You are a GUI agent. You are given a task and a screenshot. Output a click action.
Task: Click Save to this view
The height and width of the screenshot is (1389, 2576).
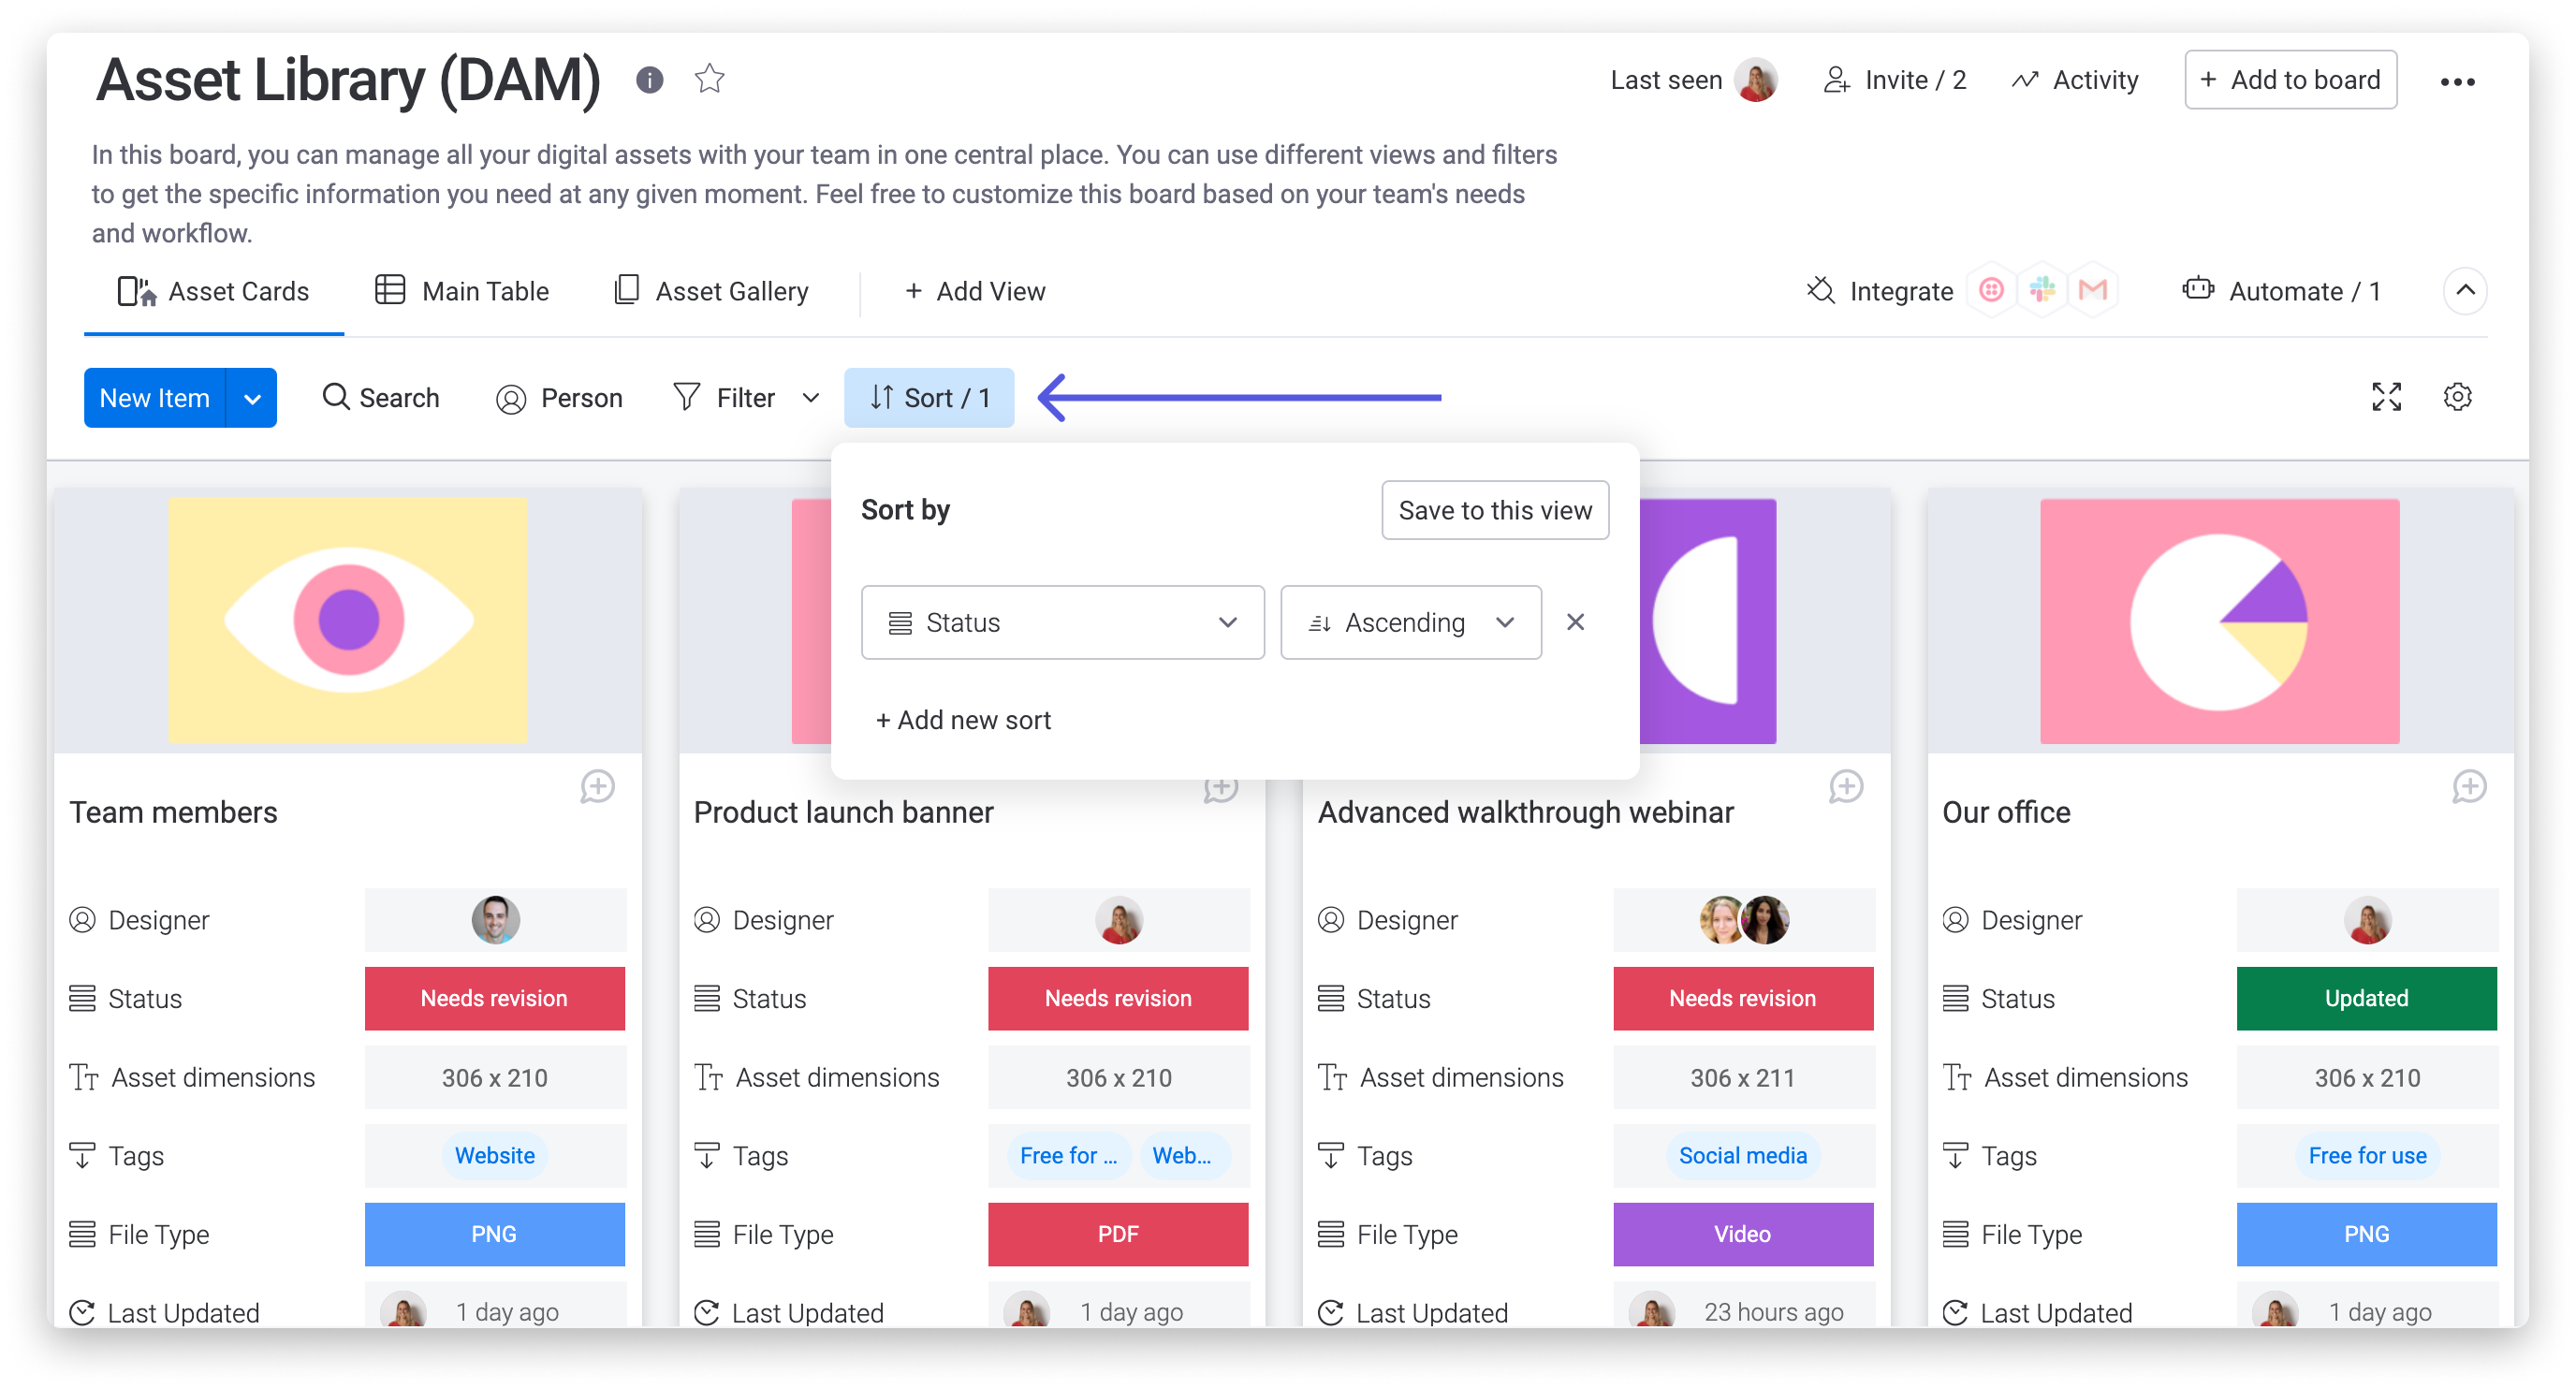1495,510
